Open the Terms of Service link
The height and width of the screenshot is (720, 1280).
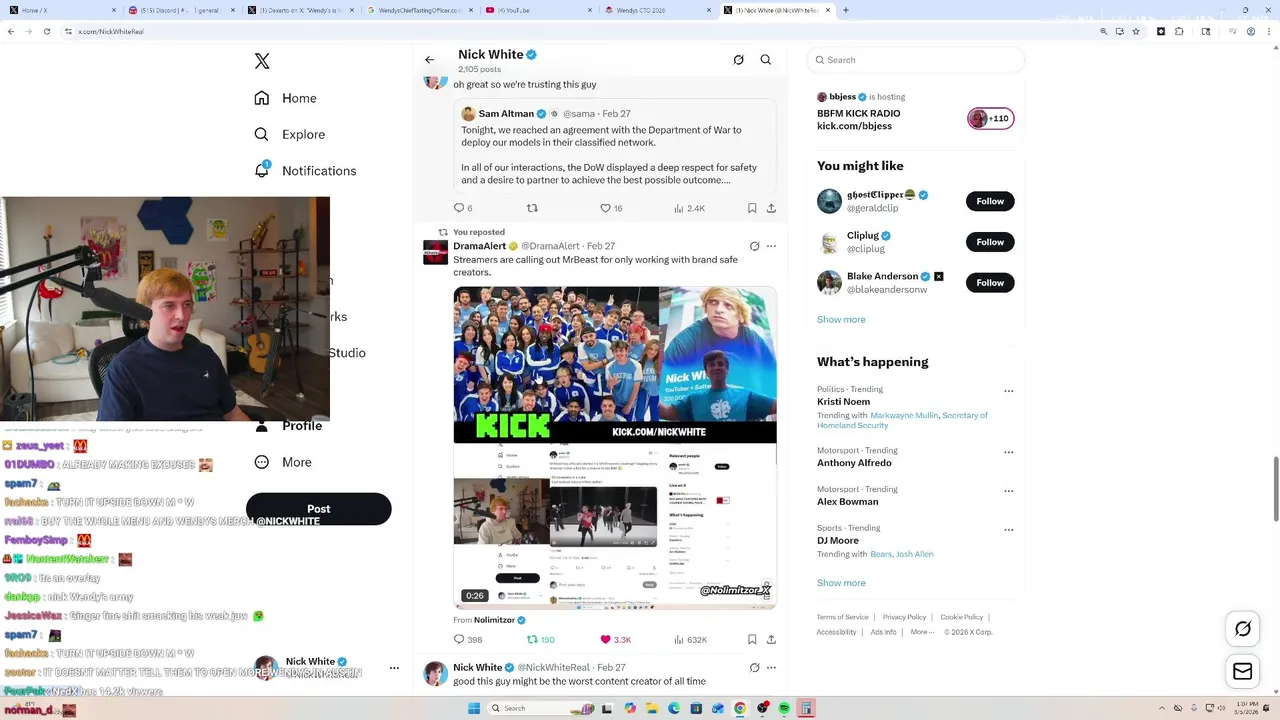click(842, 617)
